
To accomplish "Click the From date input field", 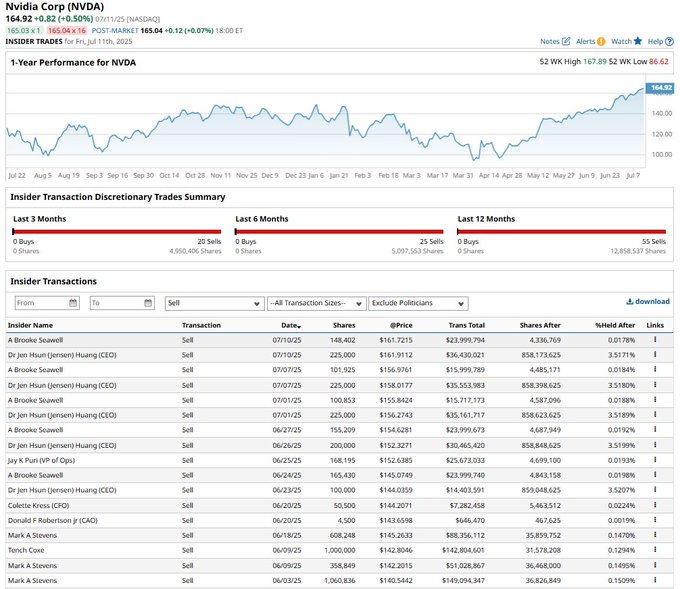I will (40, 303).
